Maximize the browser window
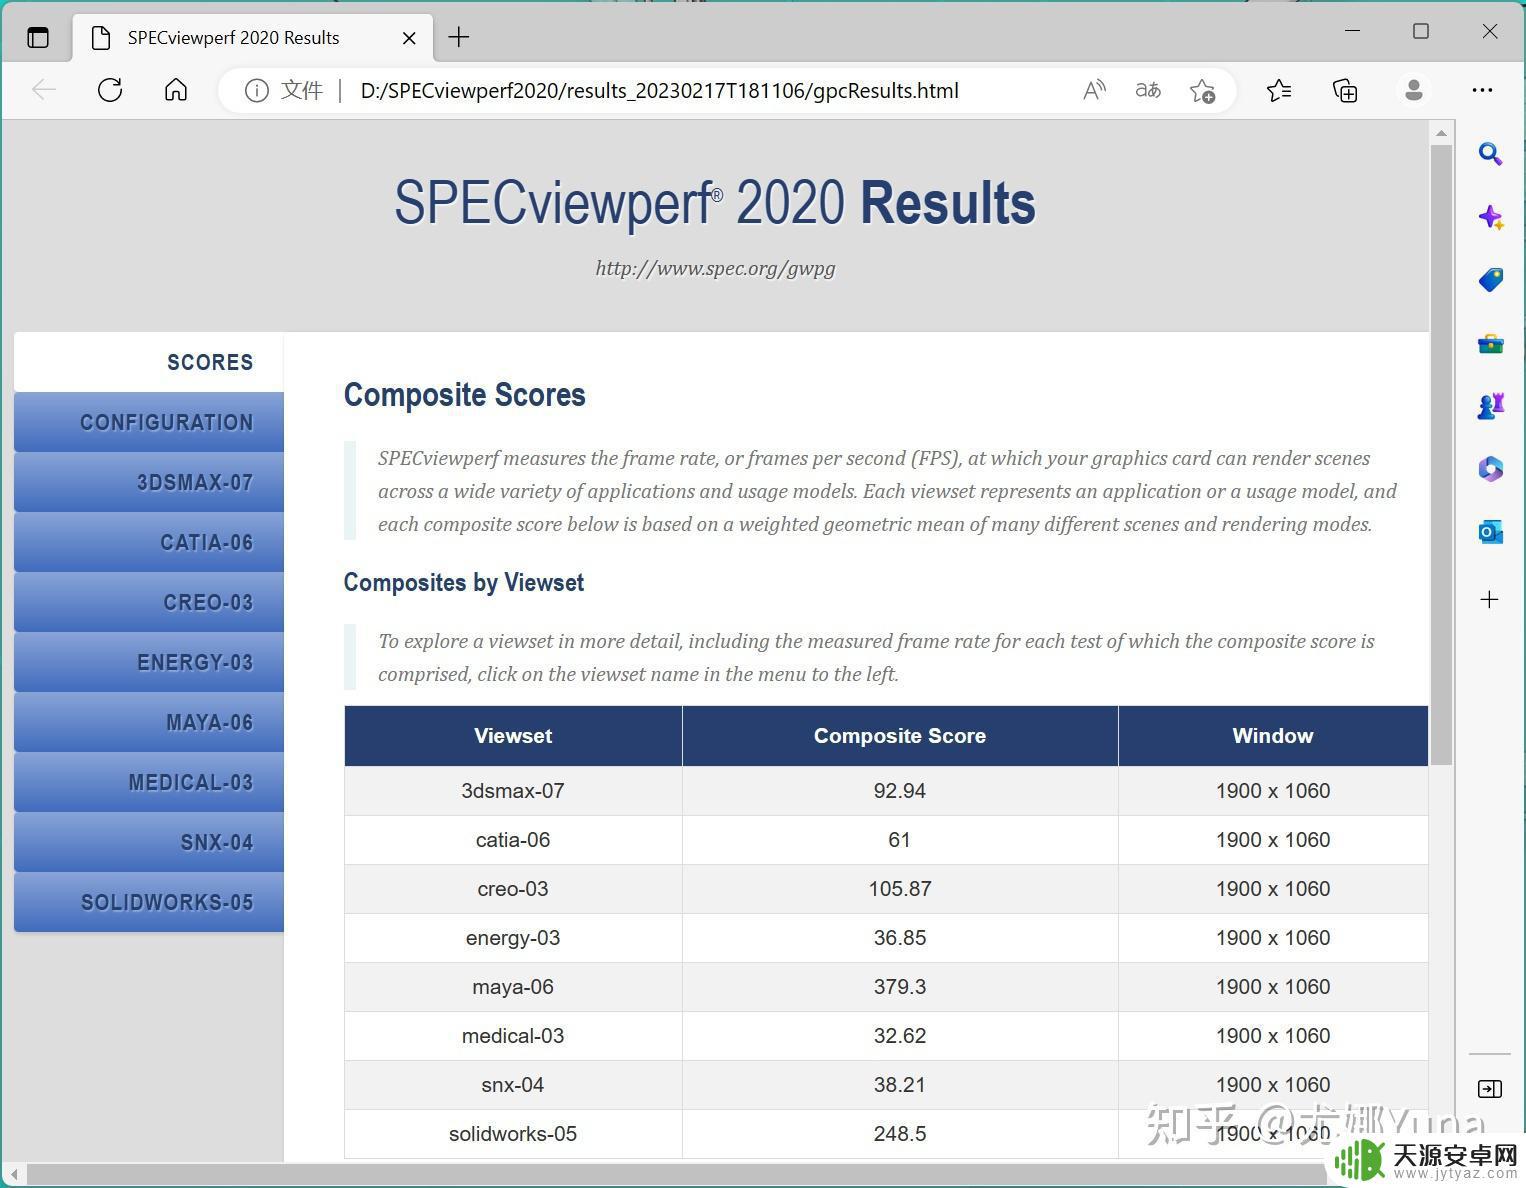1526x1188 pixels. pos(1421,31)
